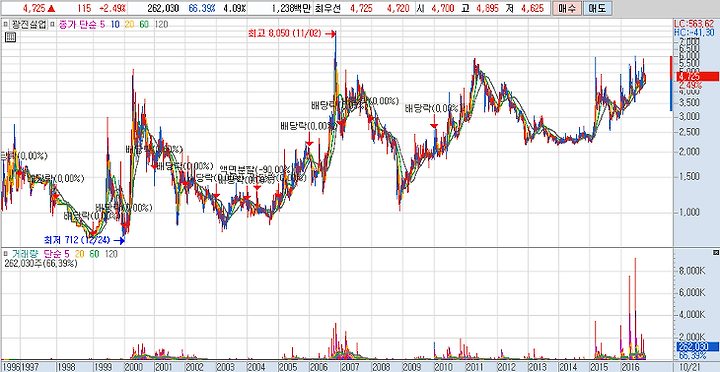Click the 2000 year label on time axis
This screenshot has width=720, height=372.
(x=133, y=367)
